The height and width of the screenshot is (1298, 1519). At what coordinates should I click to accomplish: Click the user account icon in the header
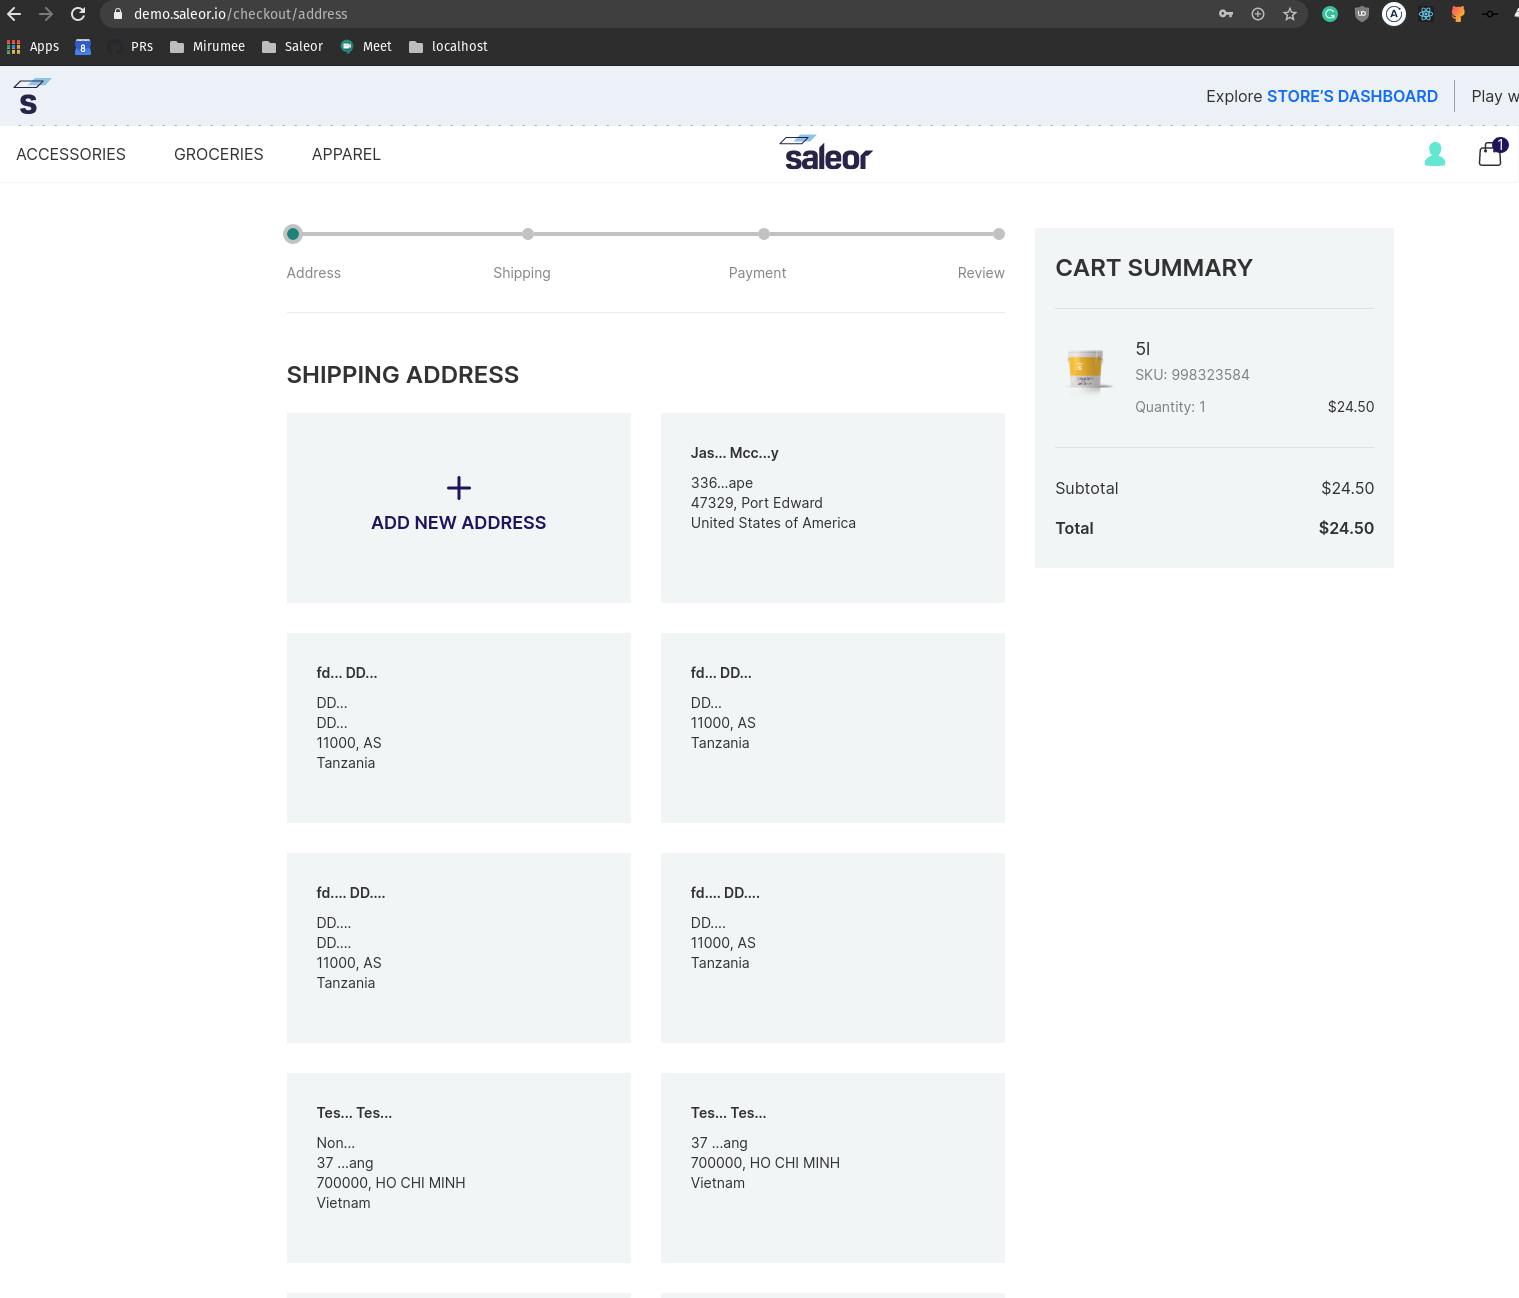(x=1435, y=154)
